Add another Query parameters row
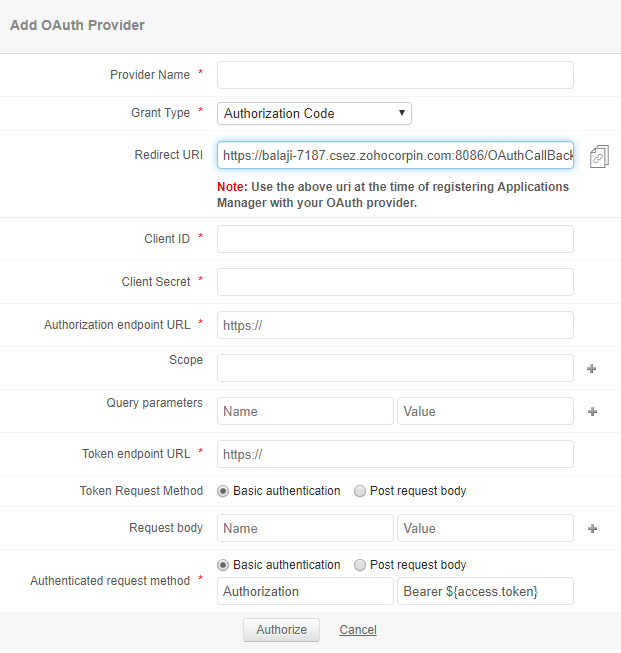This screenshot has width=621, height=653. [592, 411]
